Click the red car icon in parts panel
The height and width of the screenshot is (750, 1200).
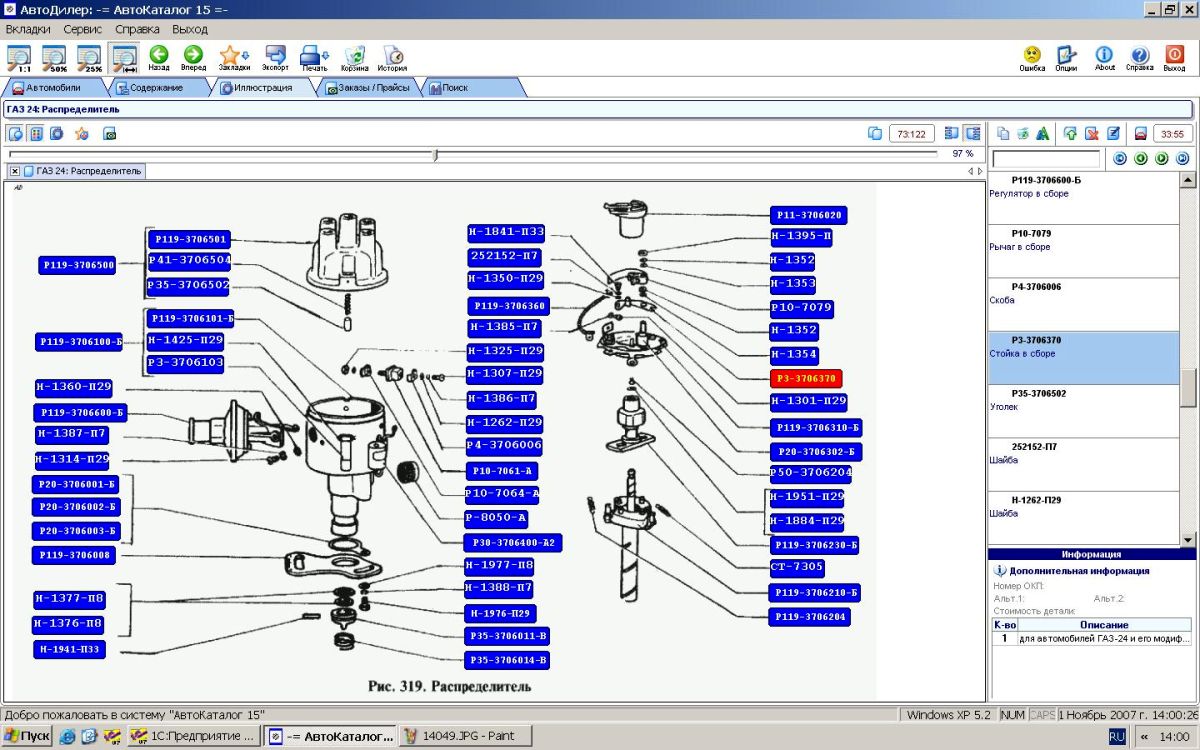coord(1140,133)
